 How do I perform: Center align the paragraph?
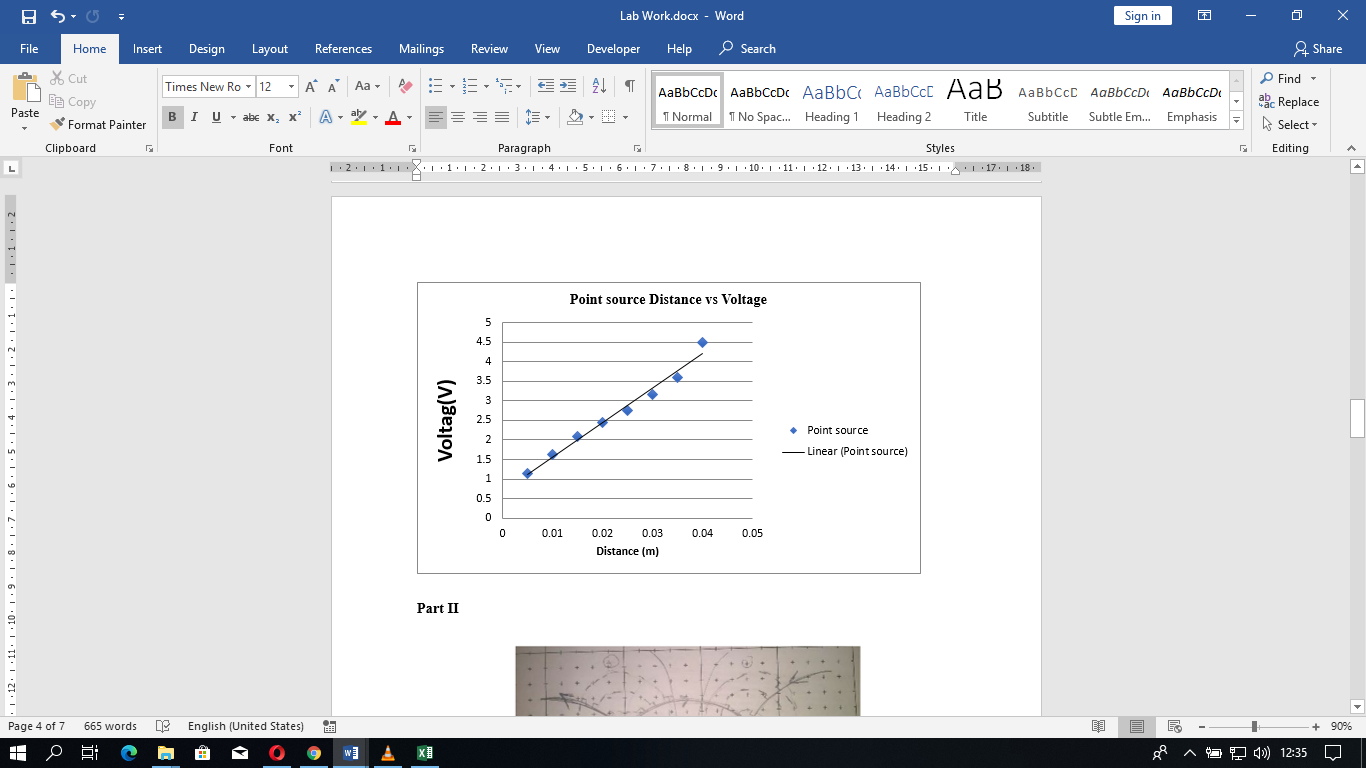point(458,118)
